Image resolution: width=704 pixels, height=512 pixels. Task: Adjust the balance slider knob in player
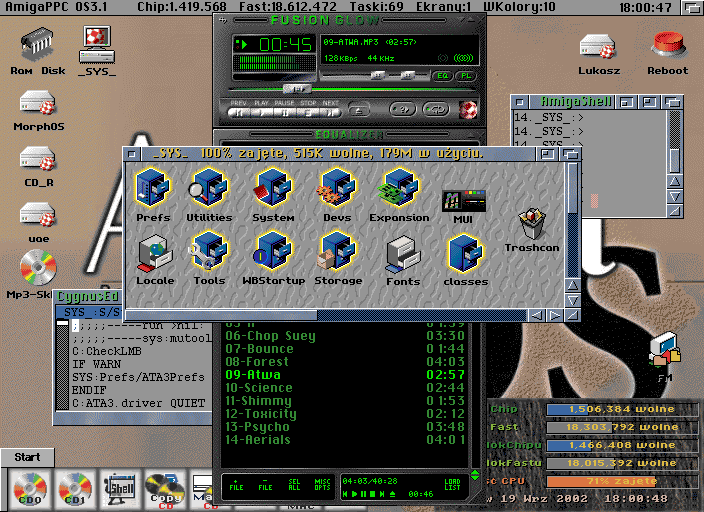point(407,75)
